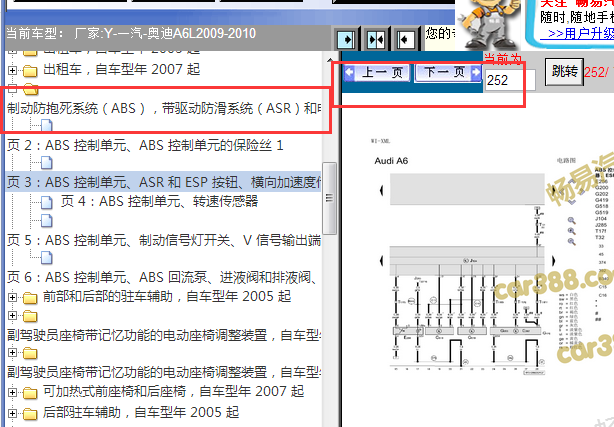
Task: Click folder icon of 出租车 2007 entry
Action: (30, 71)
